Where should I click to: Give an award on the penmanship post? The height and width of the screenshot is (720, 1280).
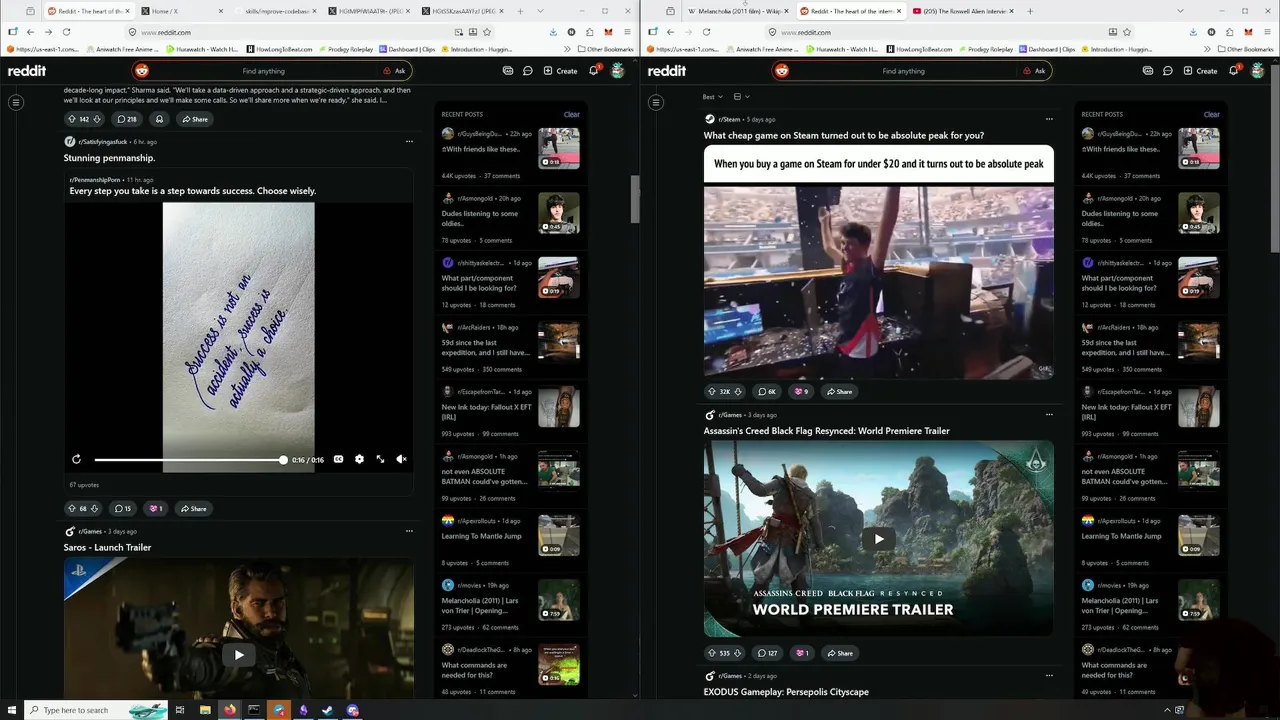click(x=155, y=508)
